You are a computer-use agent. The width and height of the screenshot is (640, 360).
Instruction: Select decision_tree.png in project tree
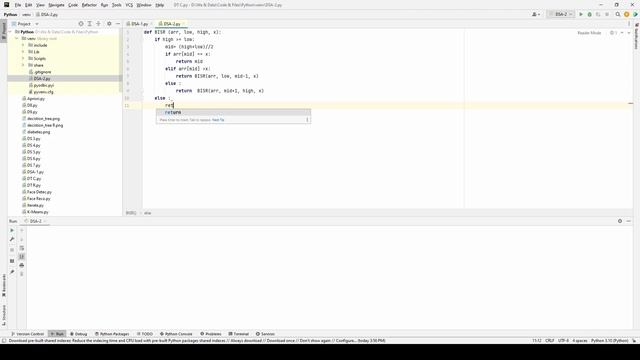pos(43,119)
